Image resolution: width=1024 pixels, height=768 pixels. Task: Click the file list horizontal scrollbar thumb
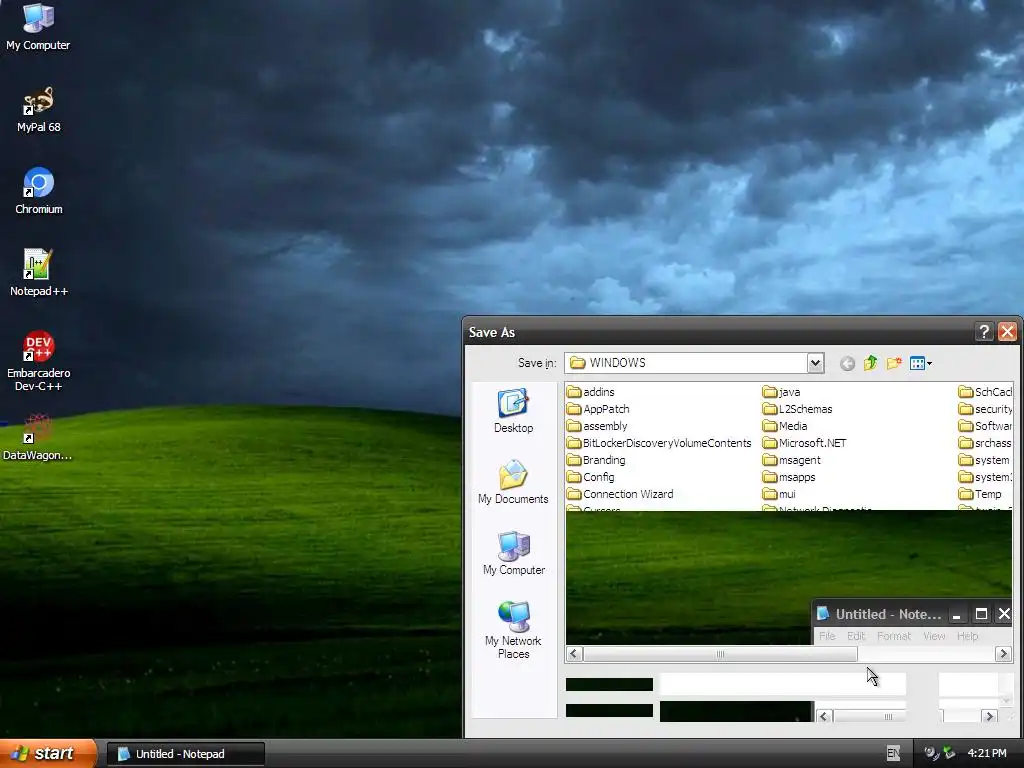click(720, 654)
